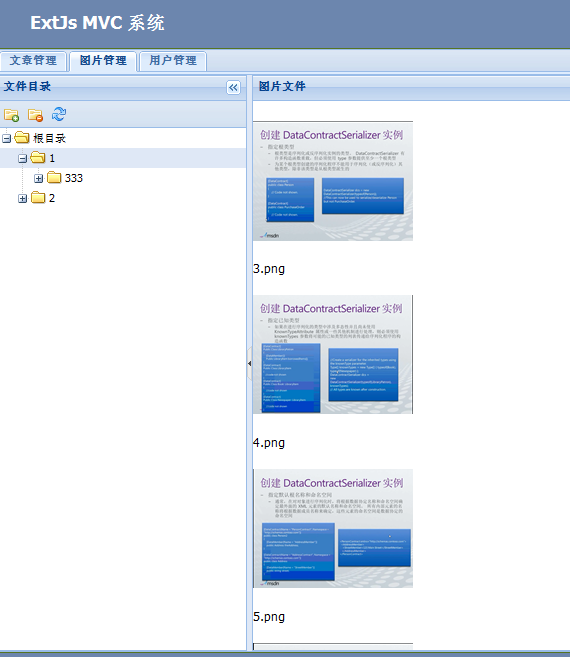This screenshot has width=570, height=657.
Task: Click the 文件目录 panel title
Action: tap(27, 86)
